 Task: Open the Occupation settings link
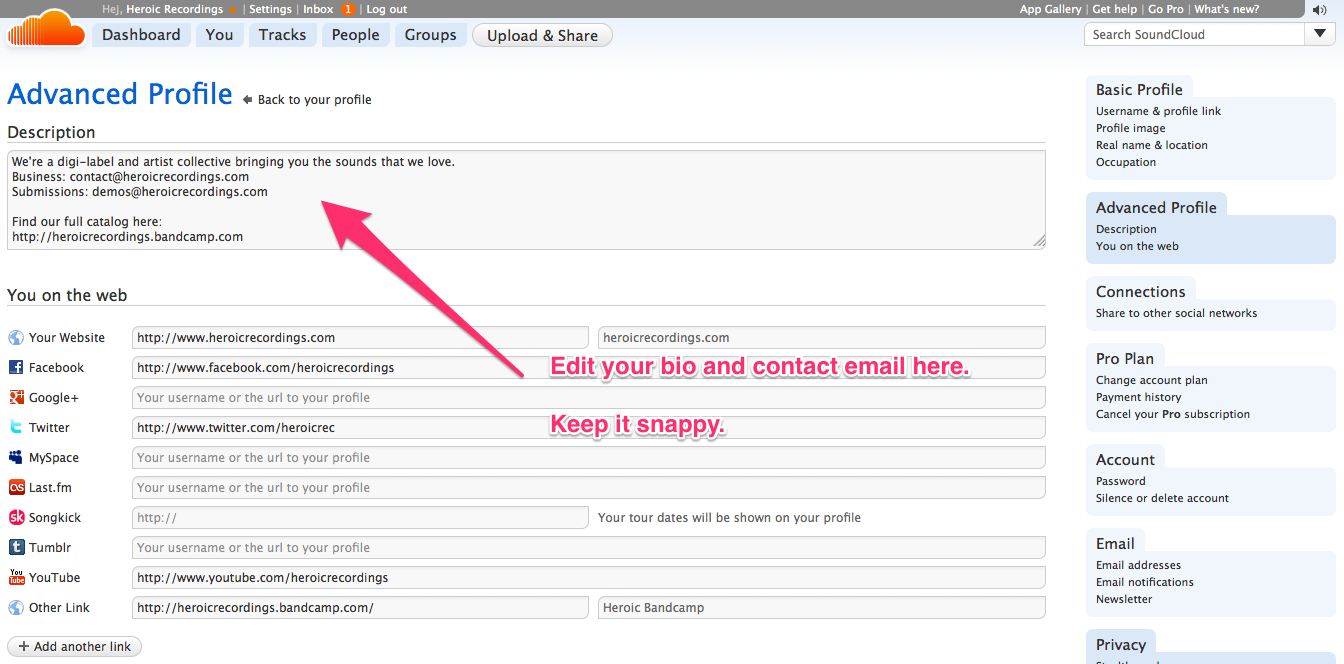(x=1126, y=162)
